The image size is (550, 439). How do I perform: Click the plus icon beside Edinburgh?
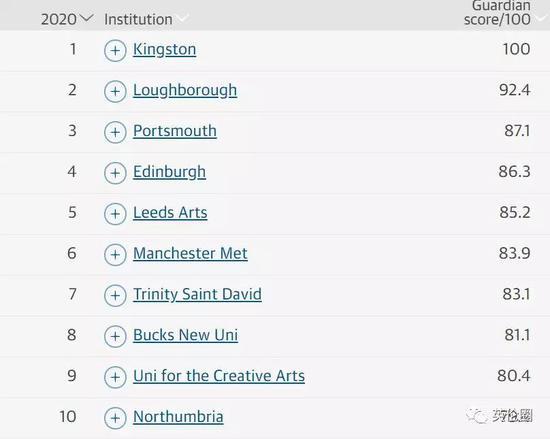115,173
